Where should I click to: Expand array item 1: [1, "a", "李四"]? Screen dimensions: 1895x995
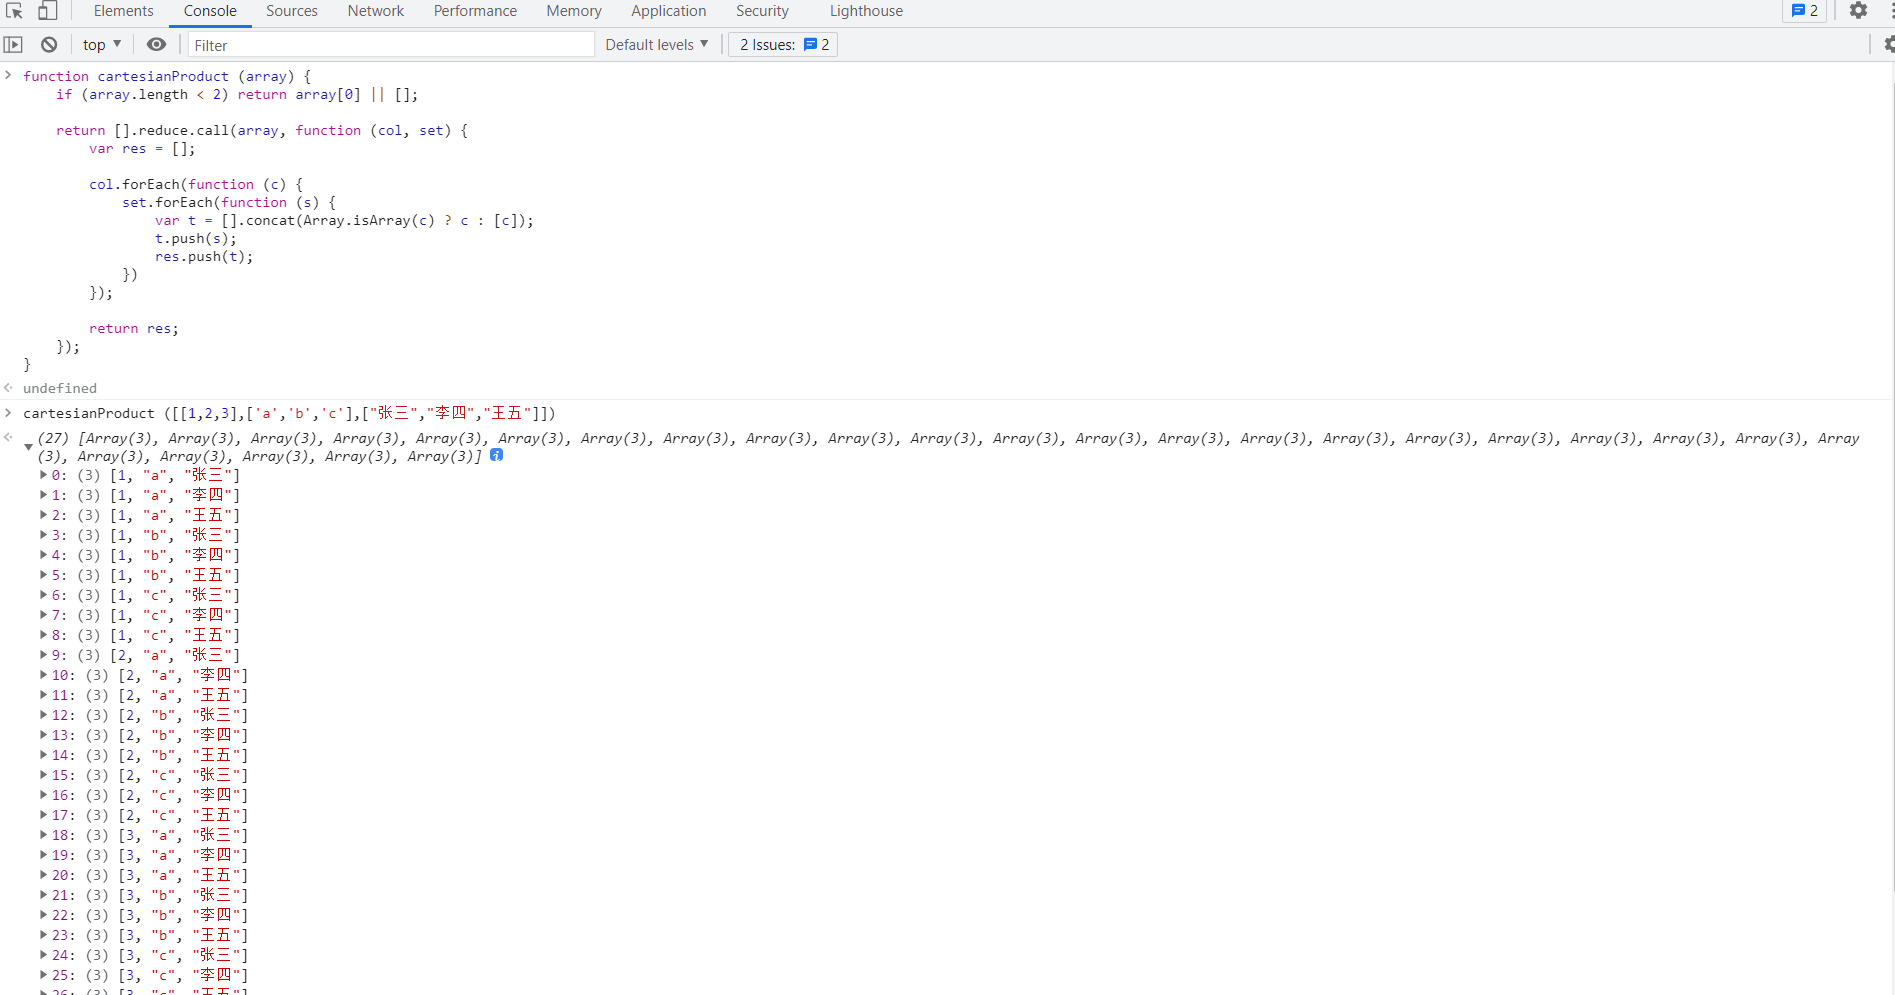(x=43, y=495)
